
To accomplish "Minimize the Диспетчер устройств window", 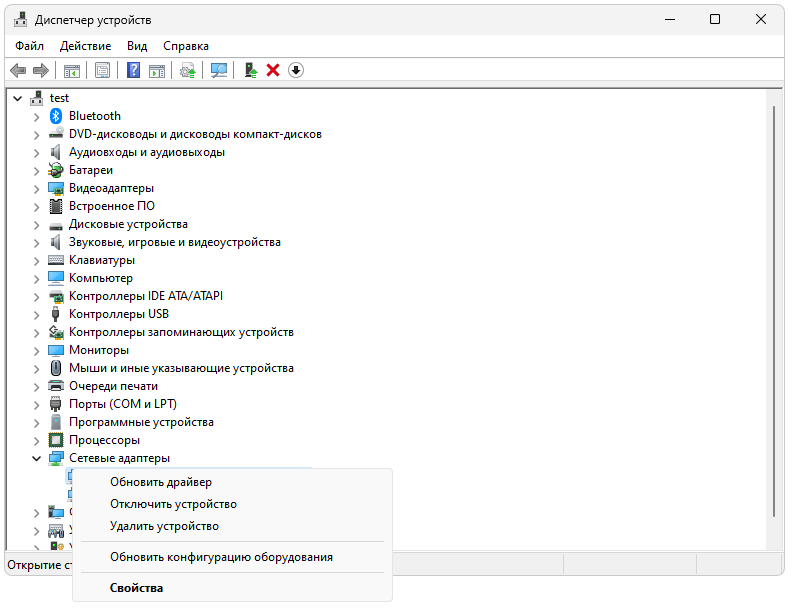I will coord(670,19).
